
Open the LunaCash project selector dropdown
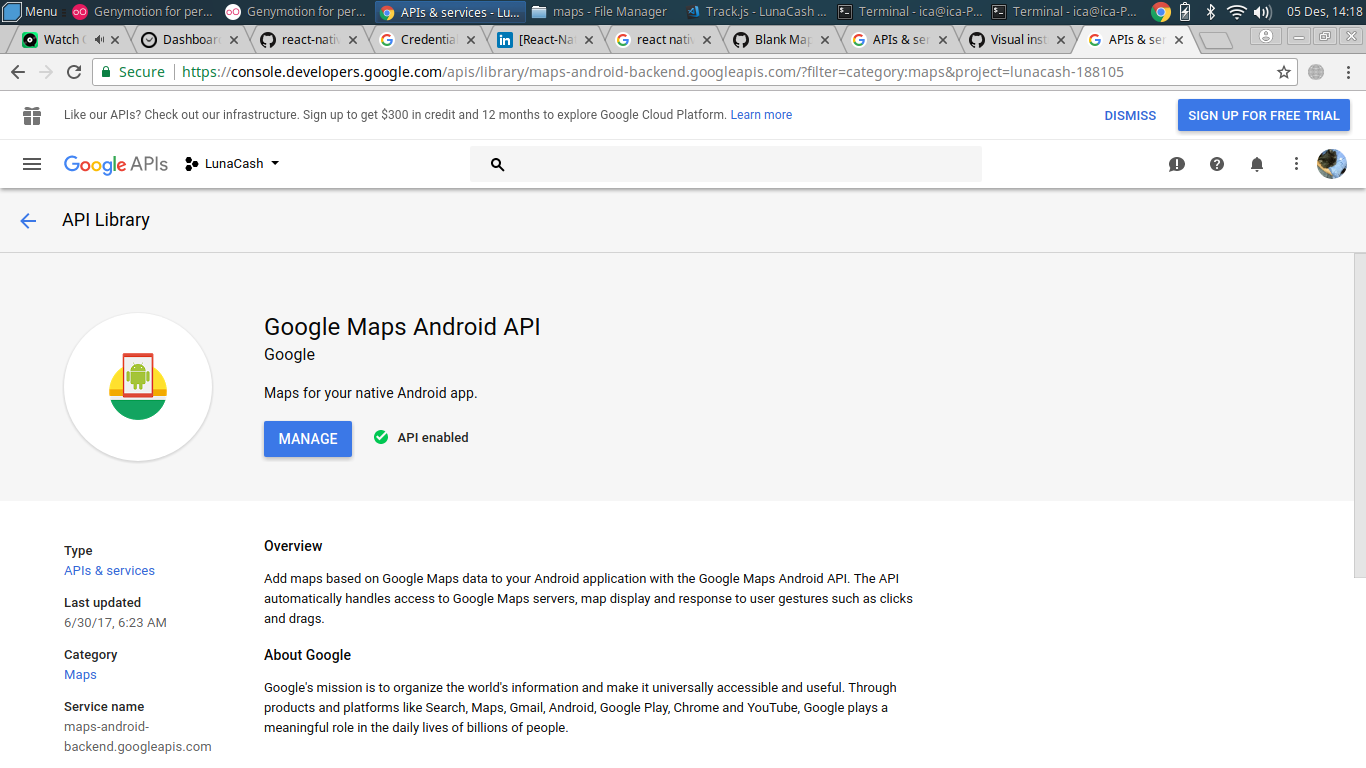click(x=232, y=164)
